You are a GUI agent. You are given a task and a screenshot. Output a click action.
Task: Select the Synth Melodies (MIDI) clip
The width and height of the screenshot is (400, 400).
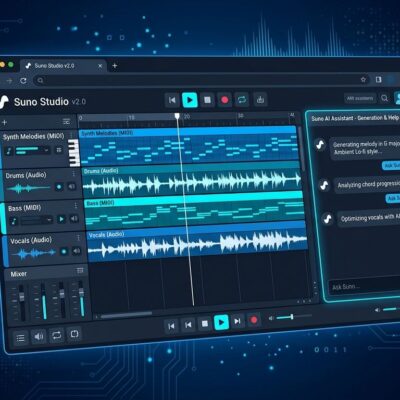(x=189, y=145)
